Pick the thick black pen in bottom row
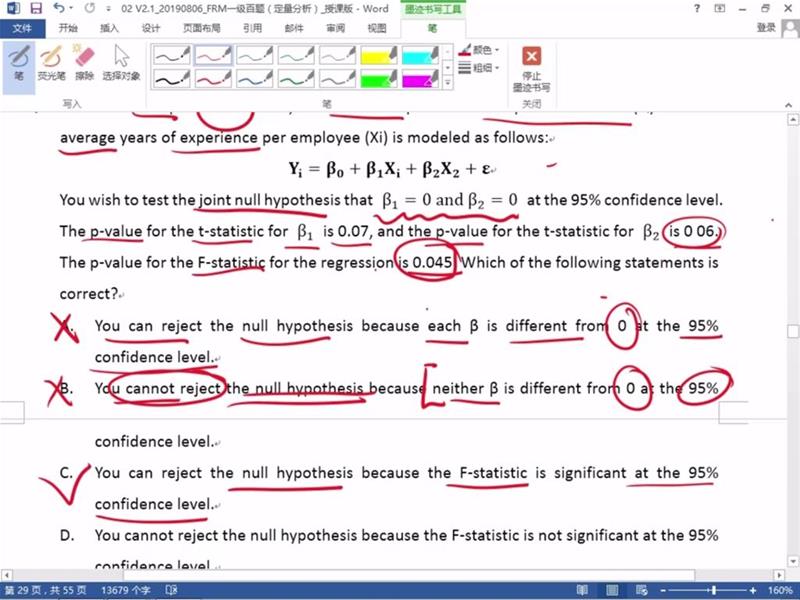The image size is (800, 600). [172, 79]
